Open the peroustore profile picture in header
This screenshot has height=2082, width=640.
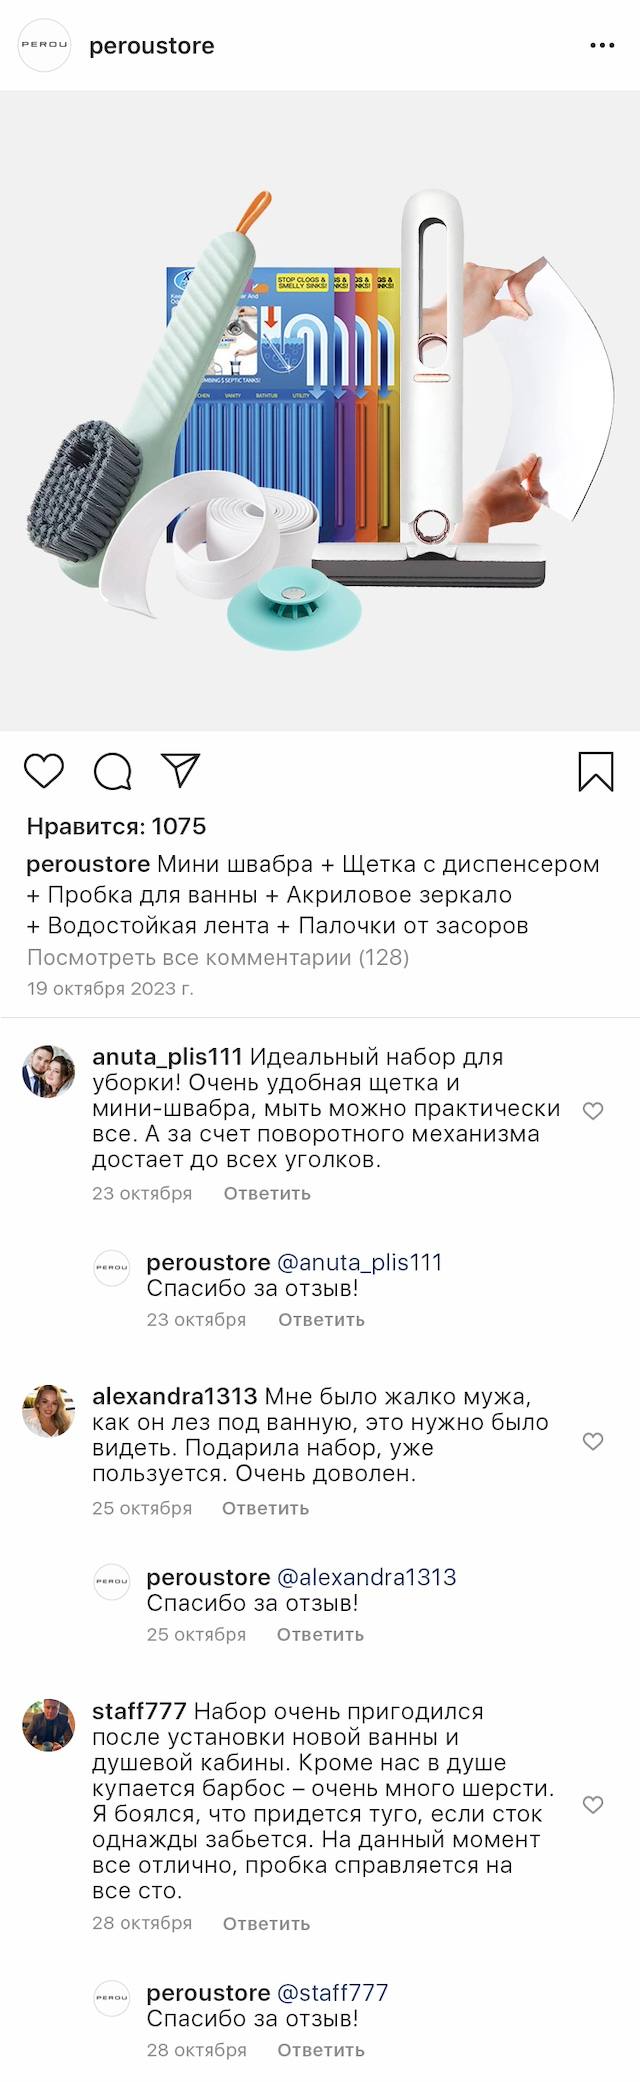point(45,45)
